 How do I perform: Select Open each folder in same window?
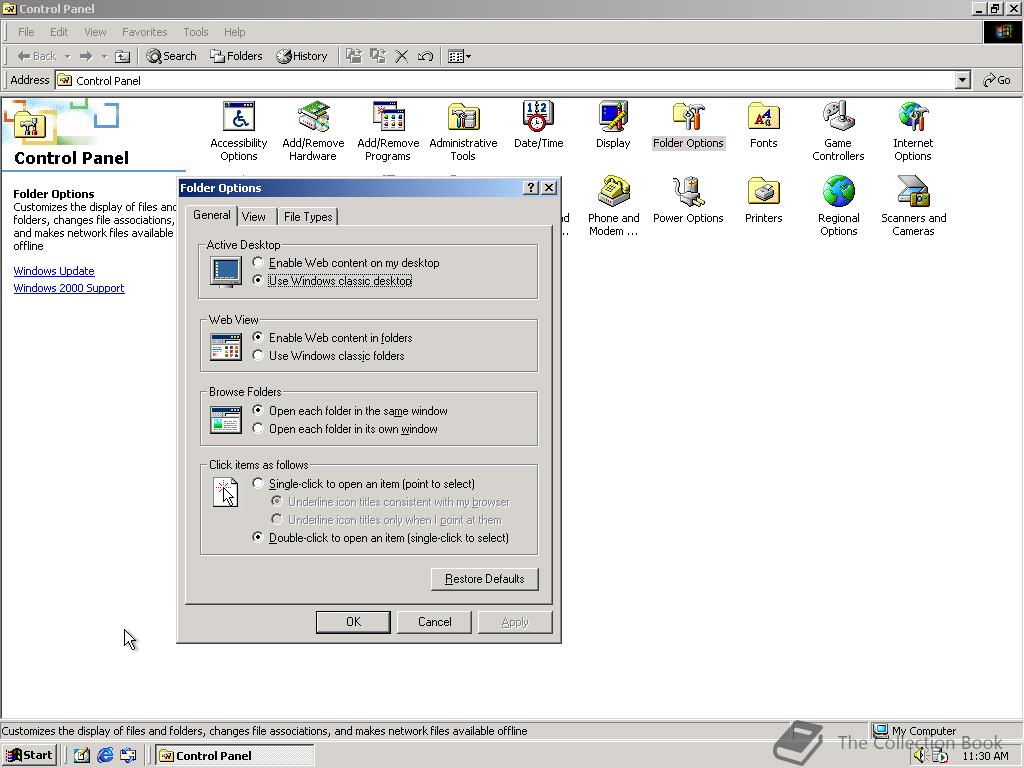tap(350, 411)
